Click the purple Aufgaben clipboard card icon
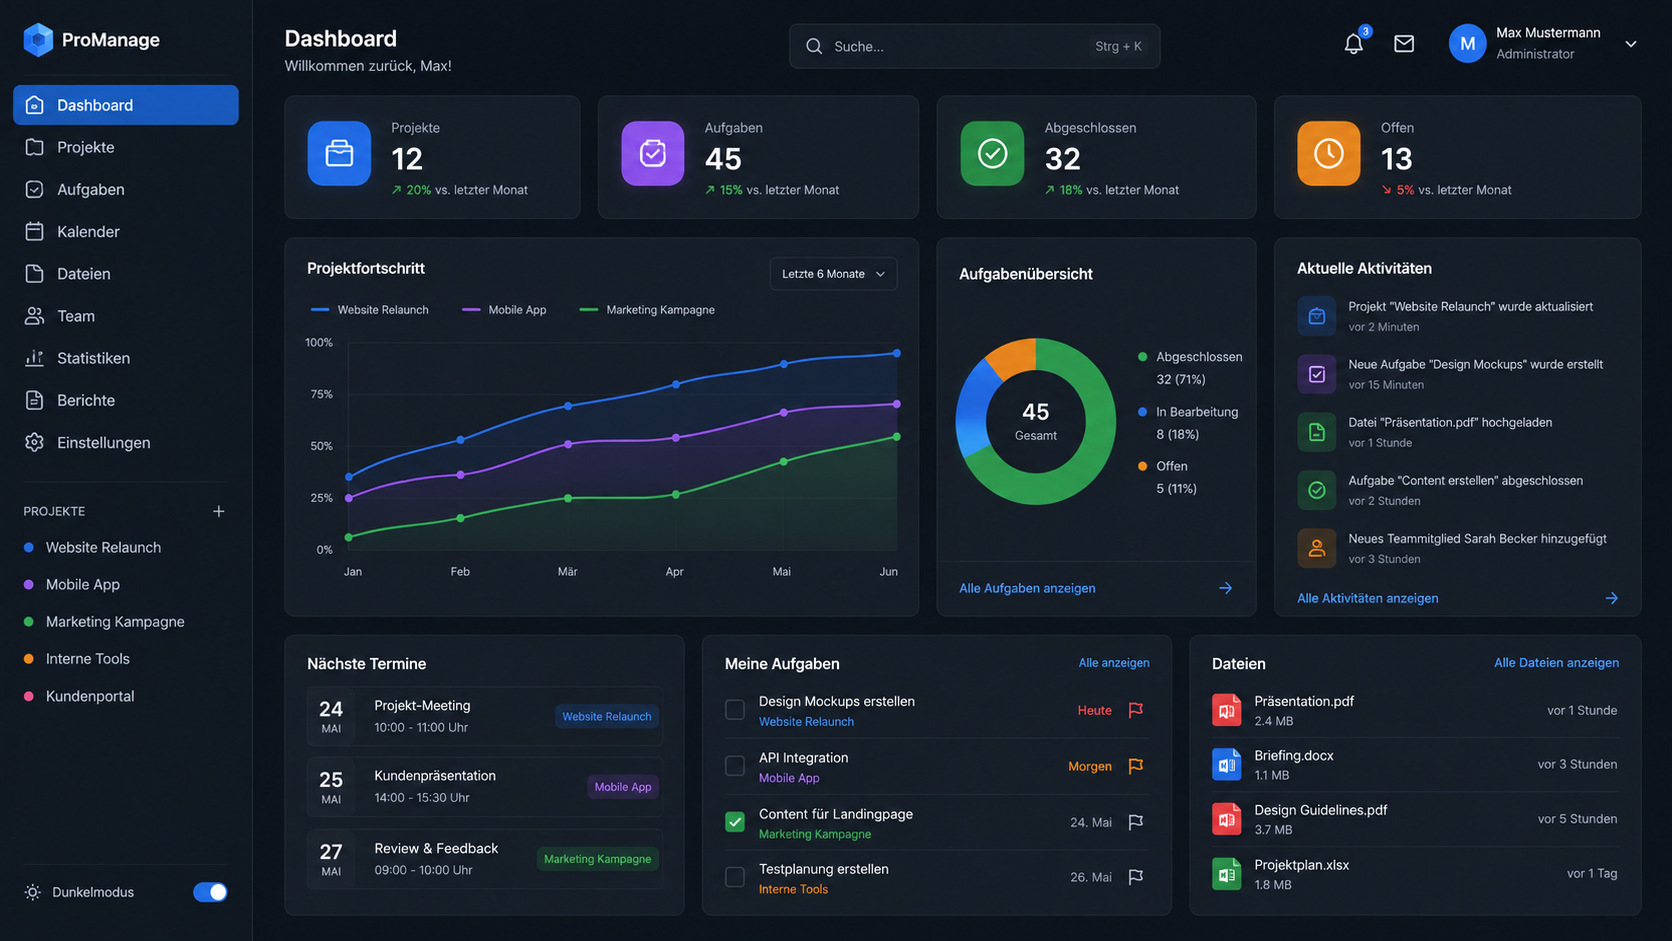The image size is (1672, 941). click(x=653, y=153)
